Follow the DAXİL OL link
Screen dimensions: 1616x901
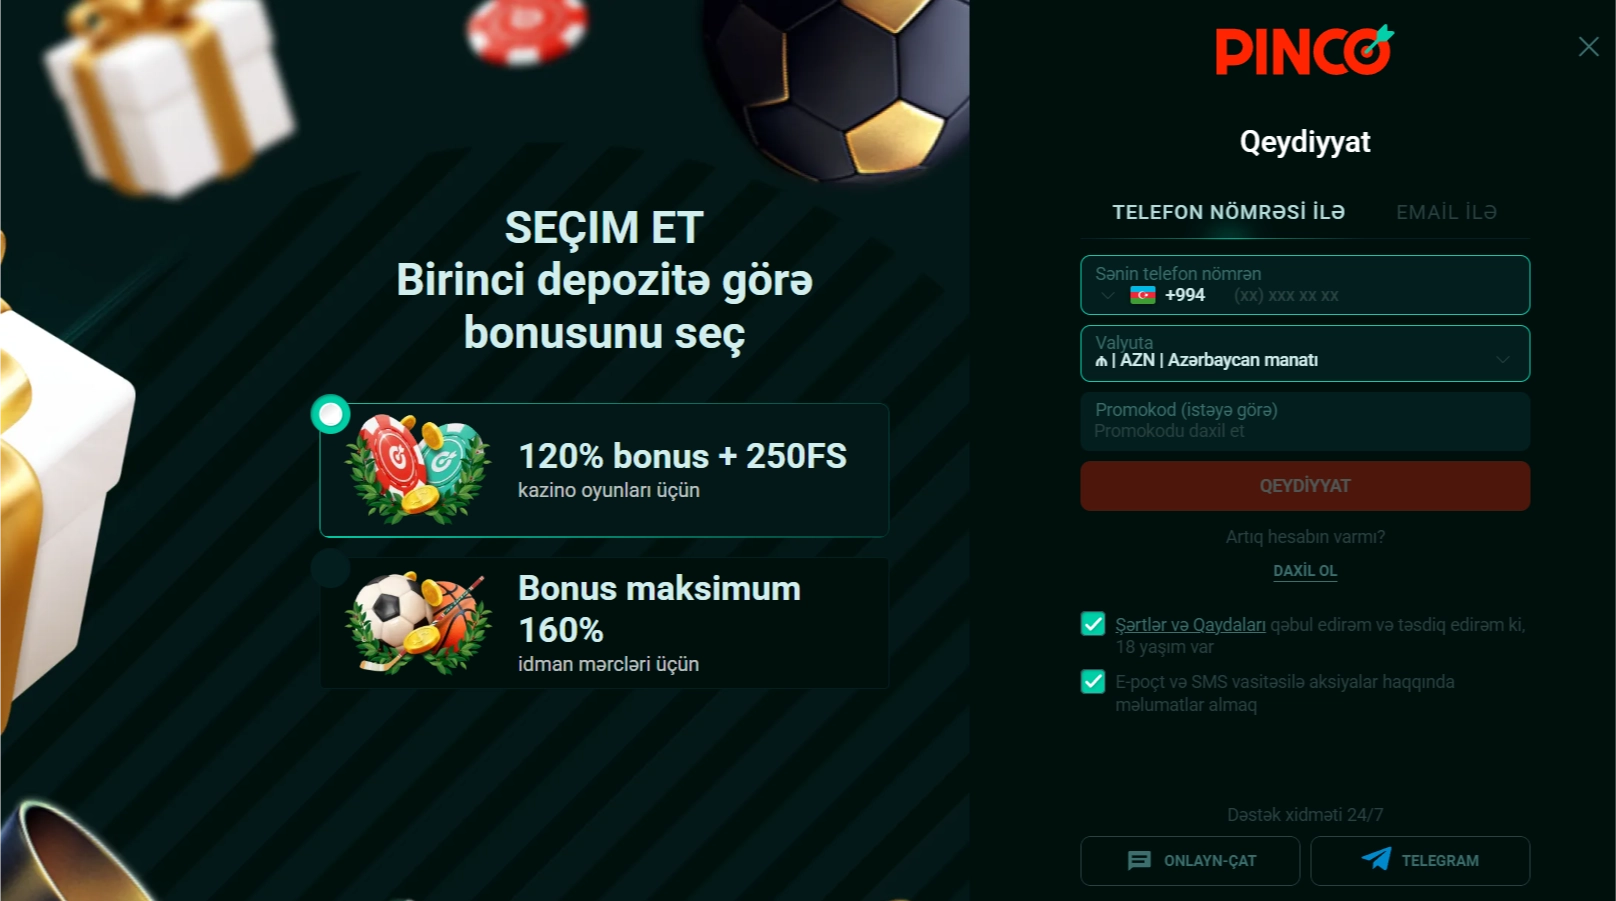[x=1305, y=570]
